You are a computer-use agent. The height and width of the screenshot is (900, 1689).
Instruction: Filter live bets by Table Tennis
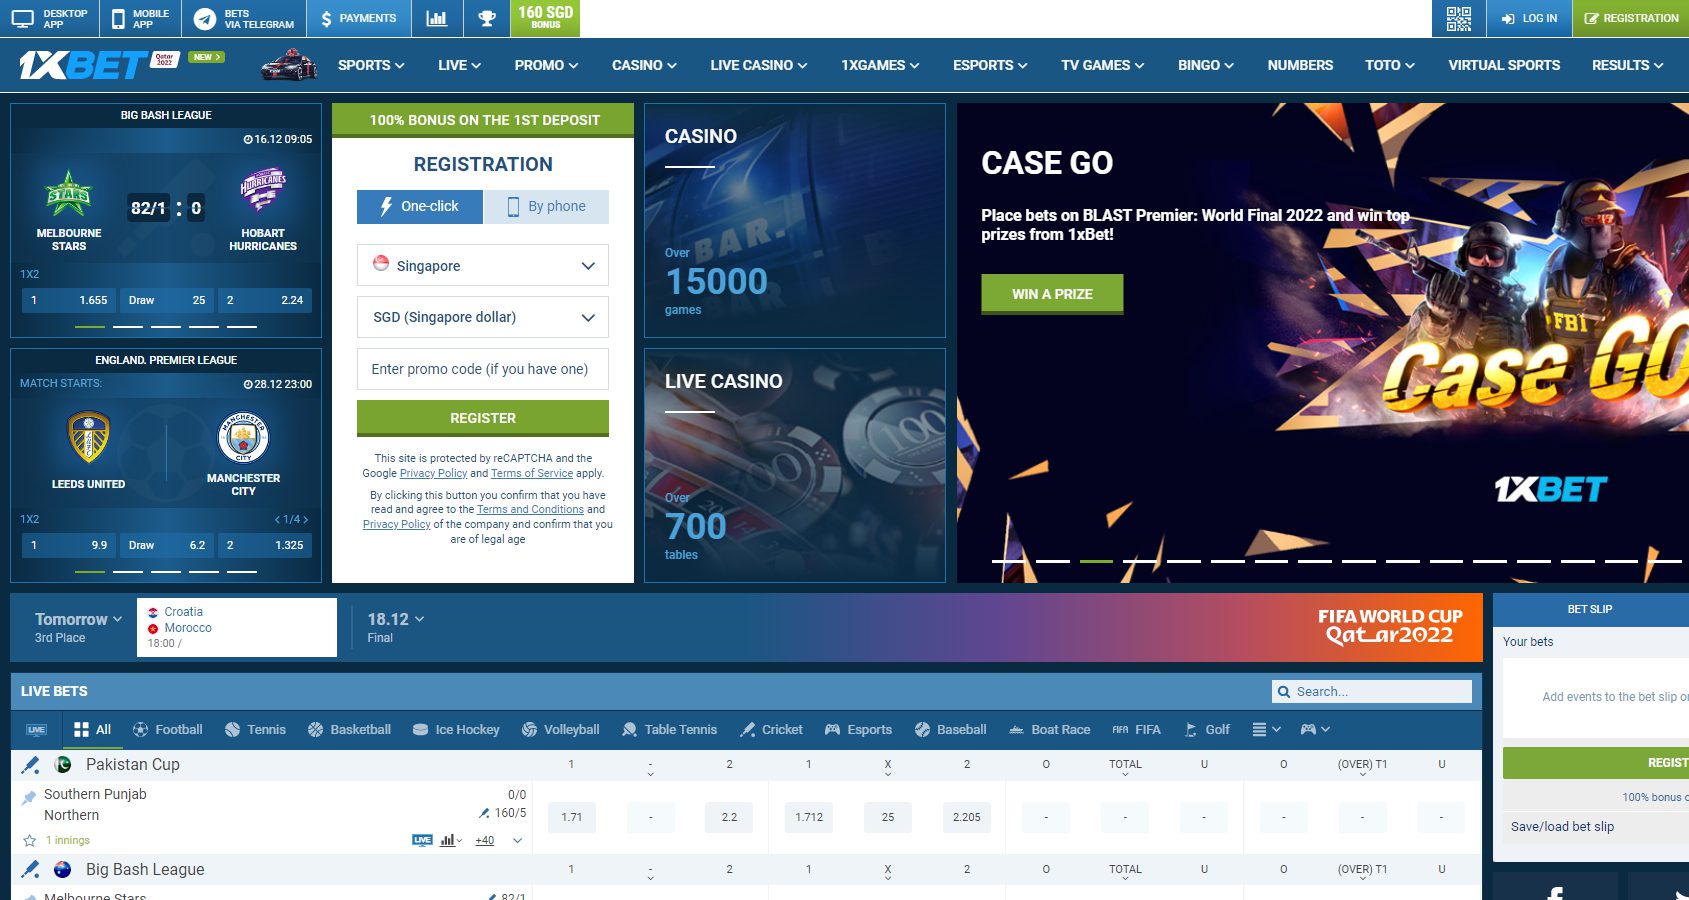pos(669,730)
